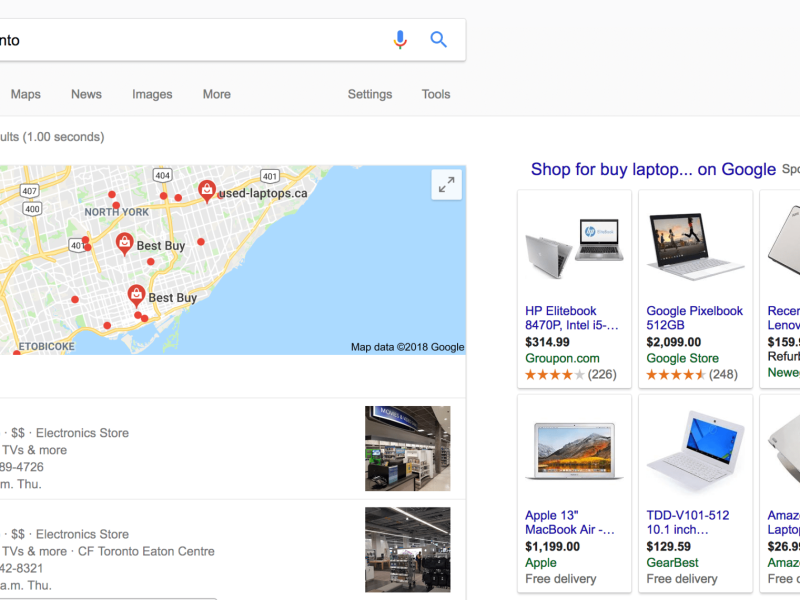
Task: Open the CF Toronto Eaton Centre store photo
Action: coord(408,549)
